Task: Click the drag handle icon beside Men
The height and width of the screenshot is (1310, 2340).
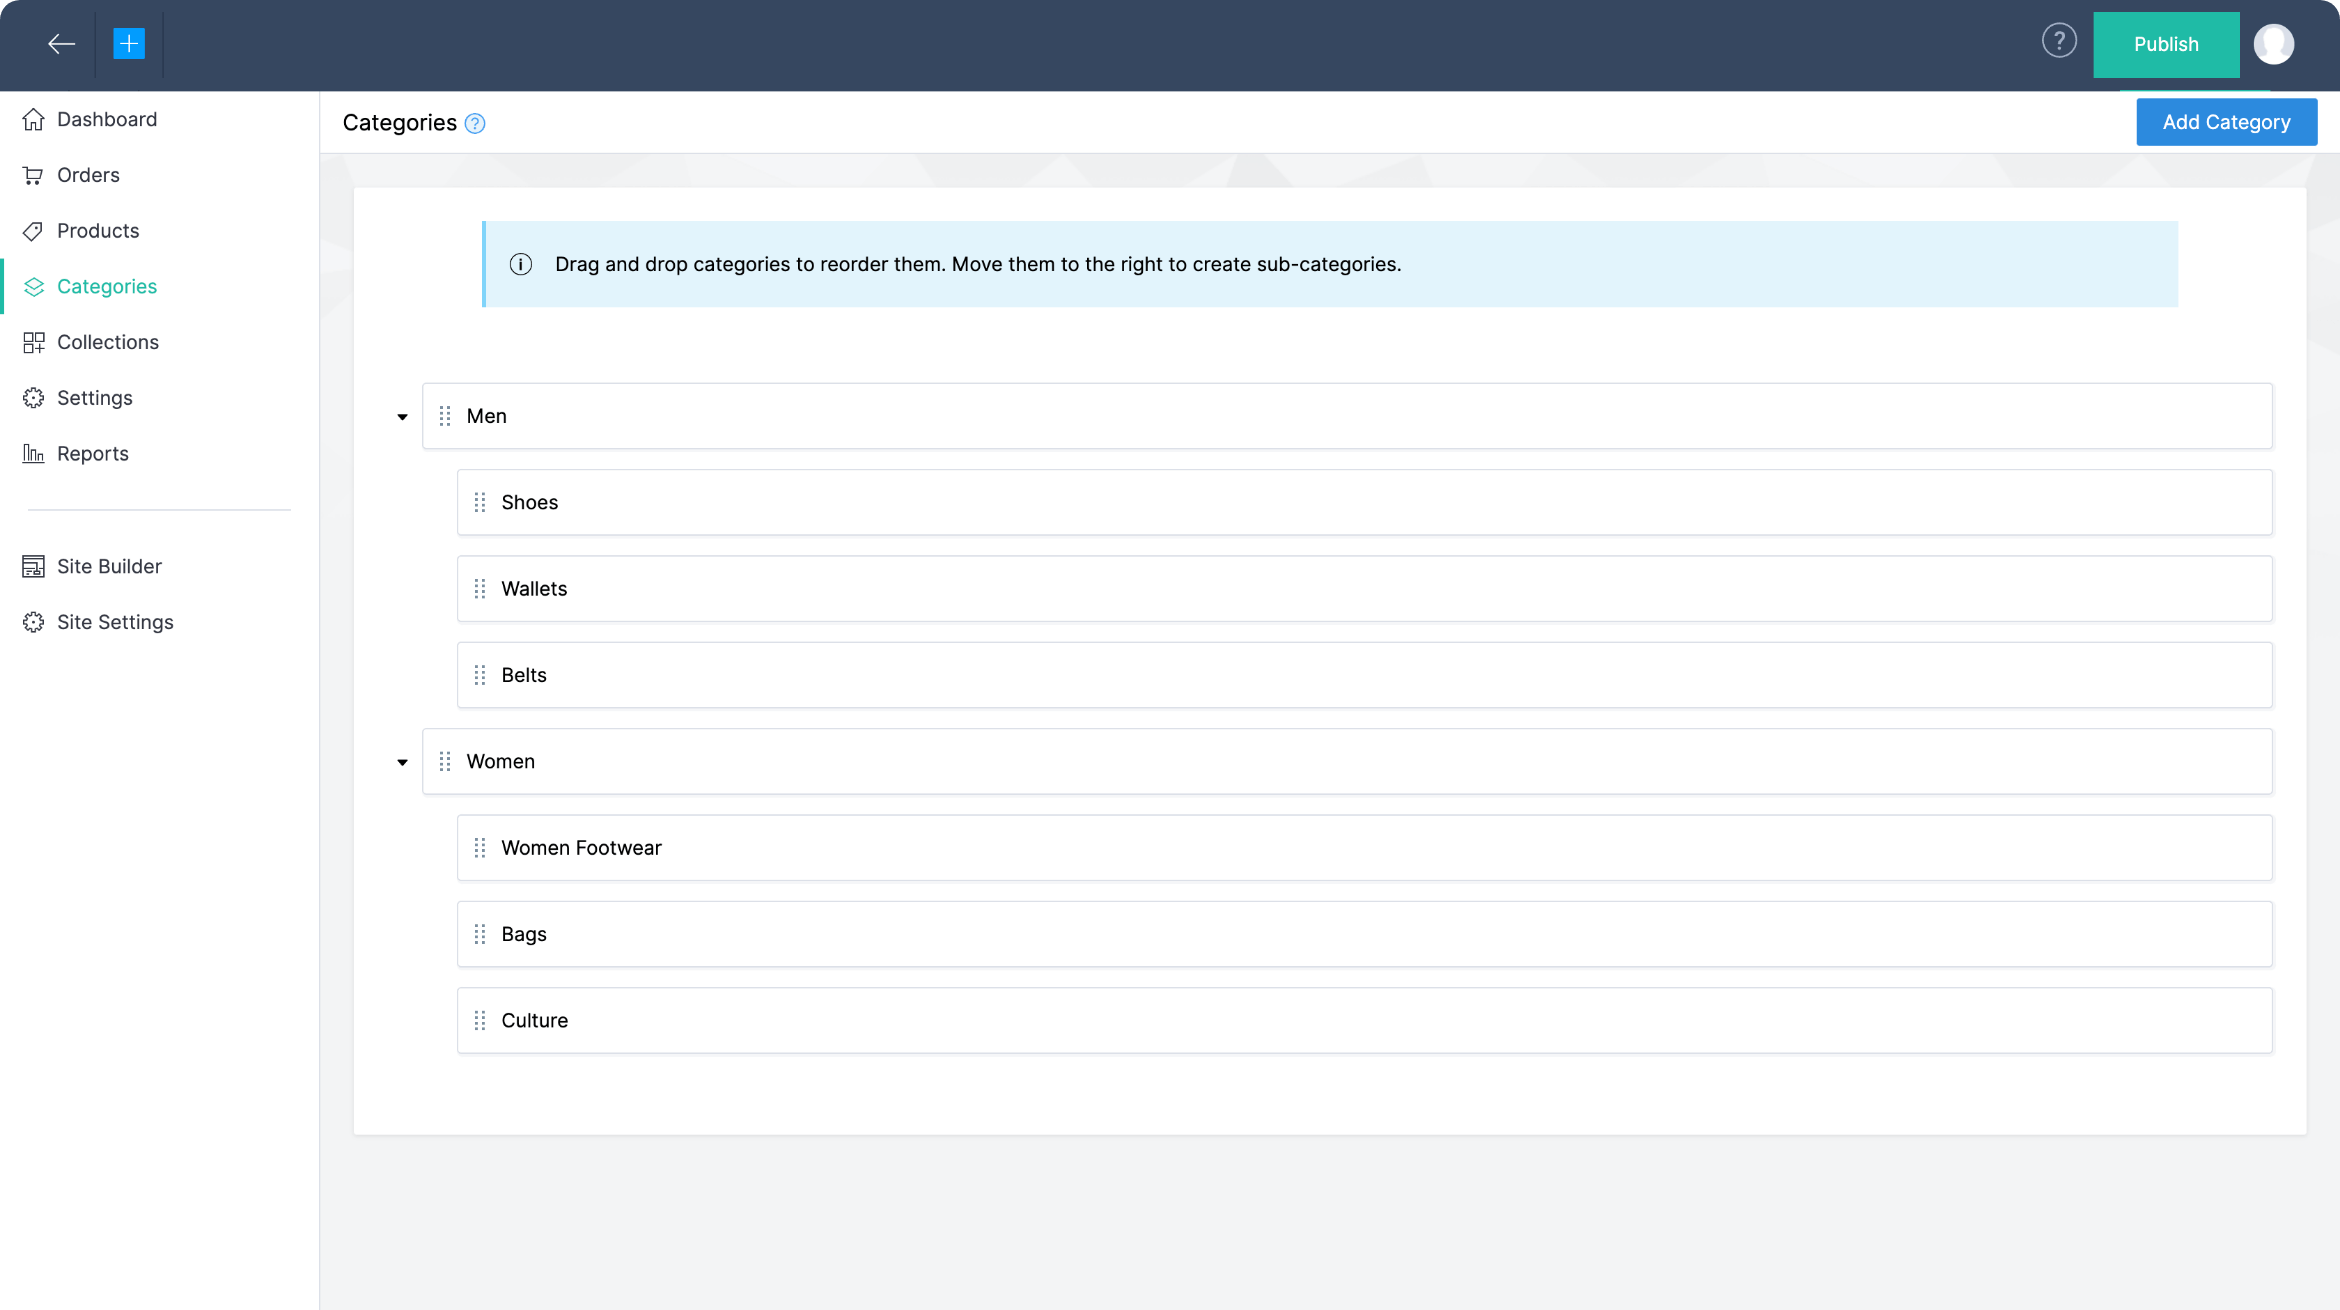Action: tap(445, 416)
